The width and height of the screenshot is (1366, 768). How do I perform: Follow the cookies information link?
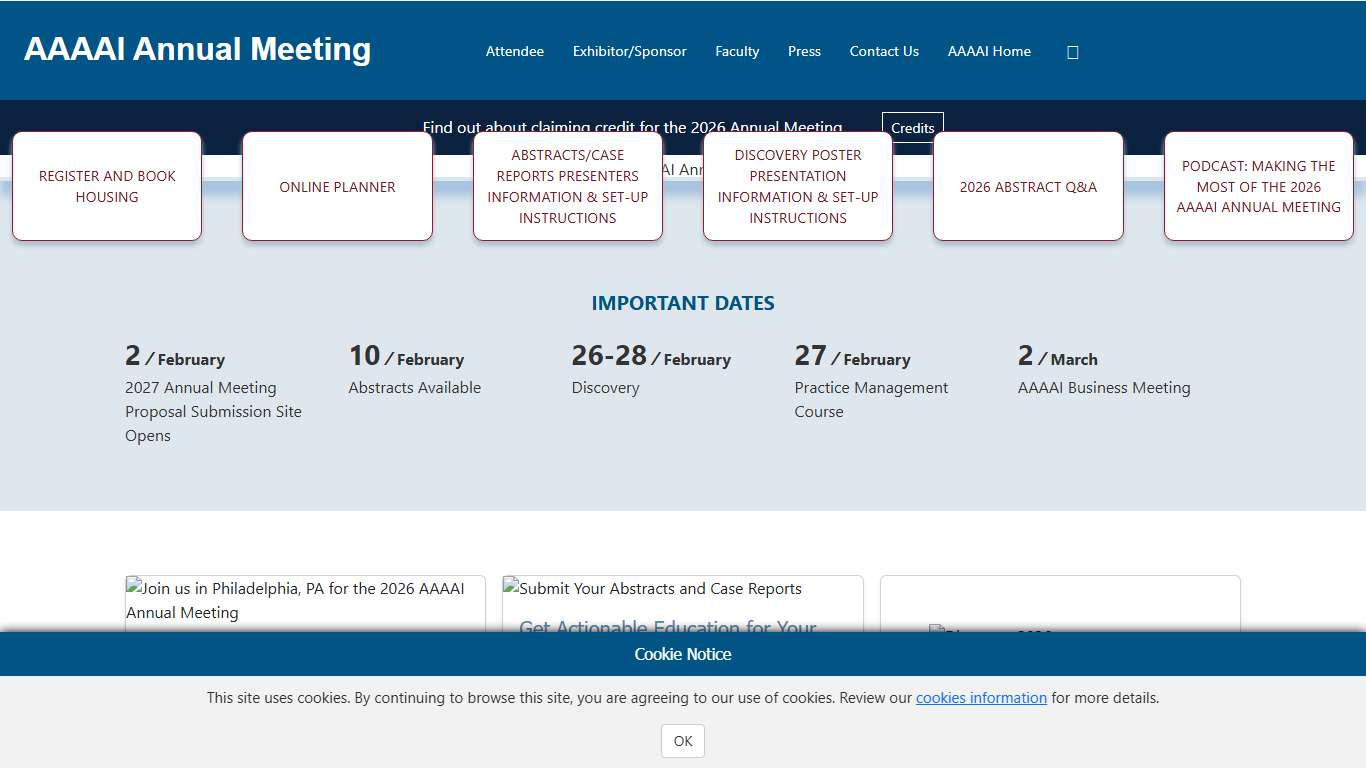[x=981, y=698]
